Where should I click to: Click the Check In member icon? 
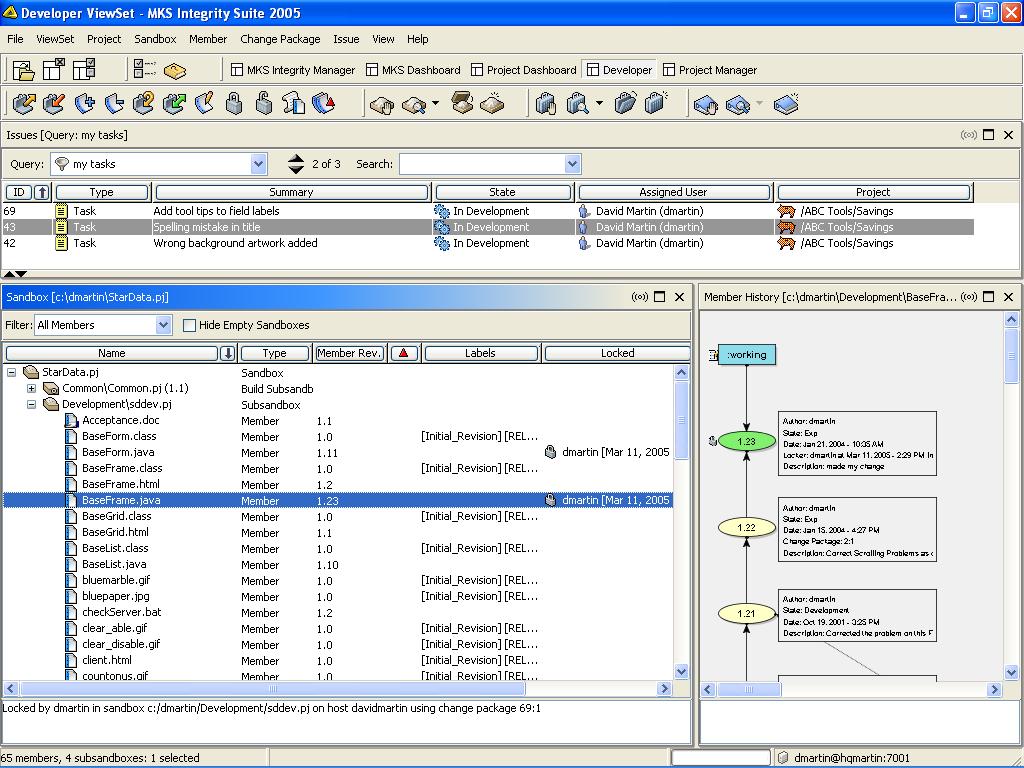click(54, 104)
